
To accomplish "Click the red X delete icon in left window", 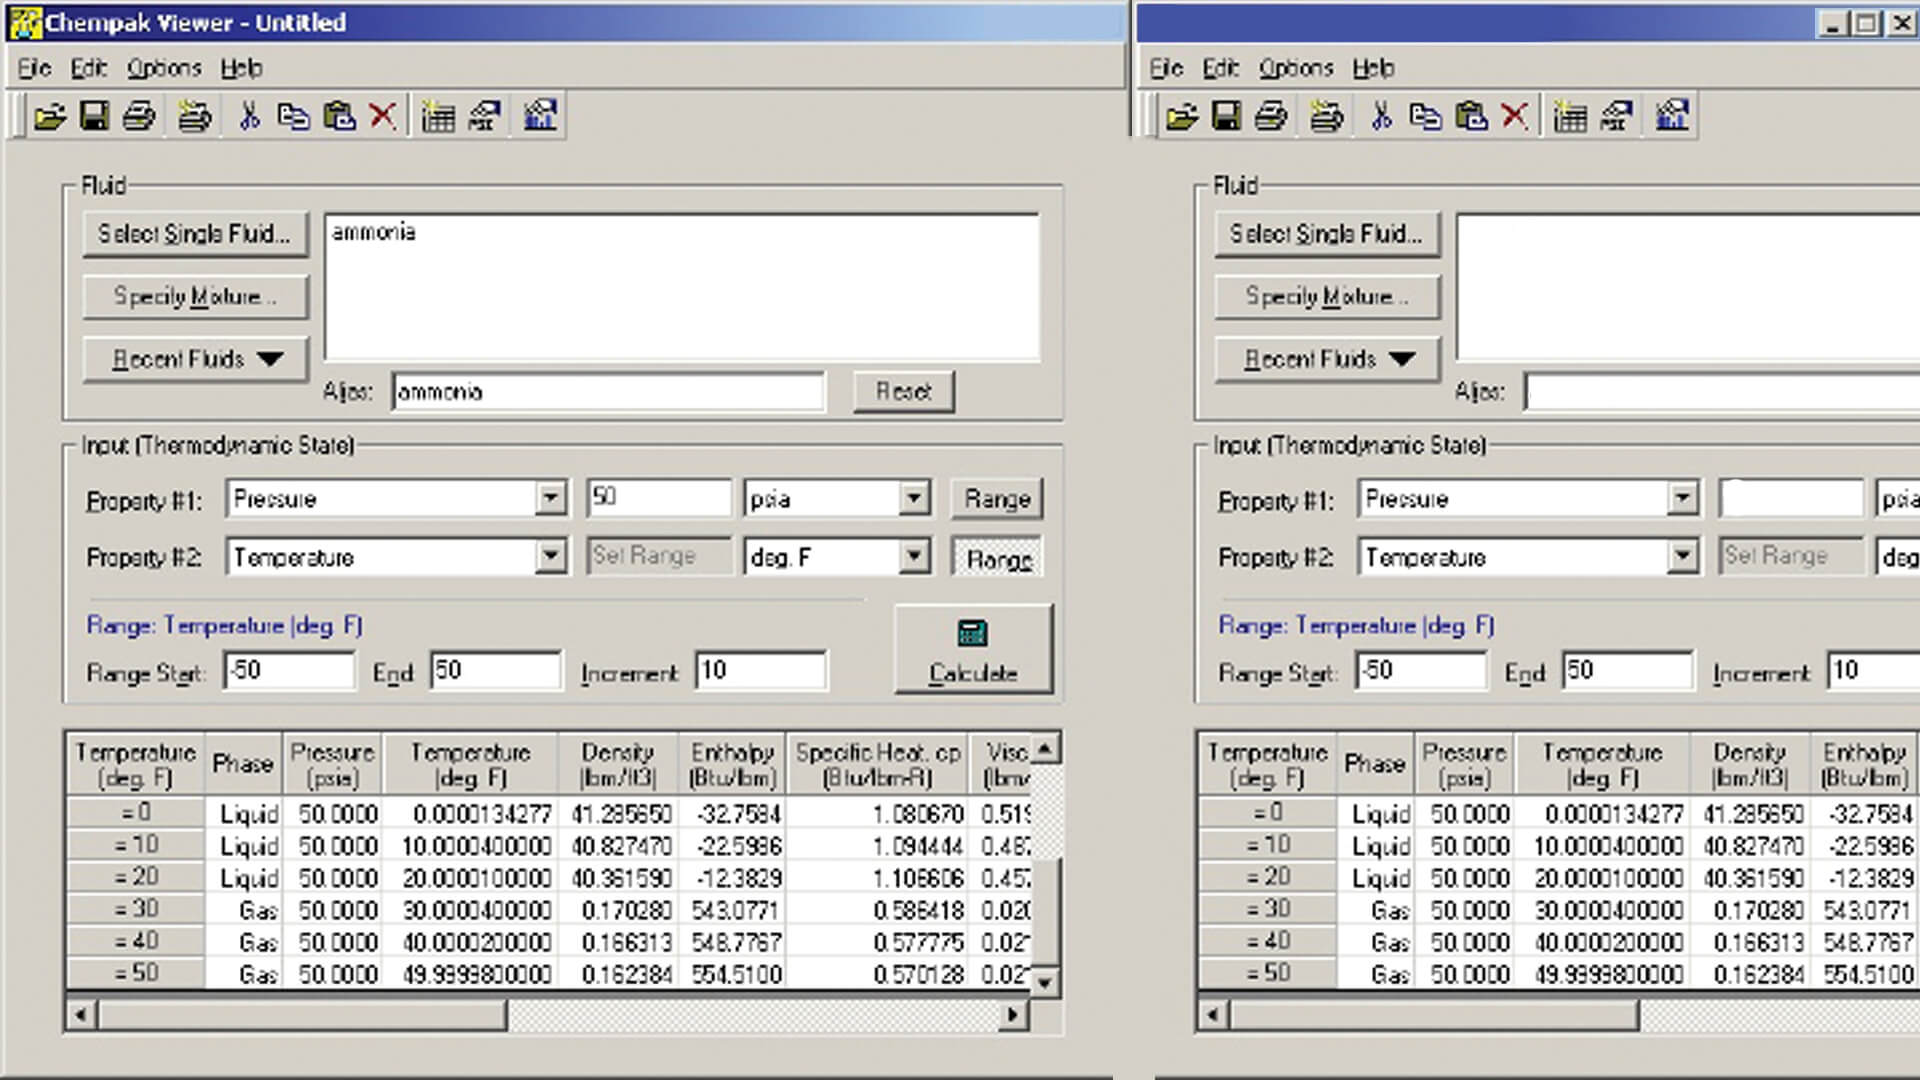I will pos(383,117).
